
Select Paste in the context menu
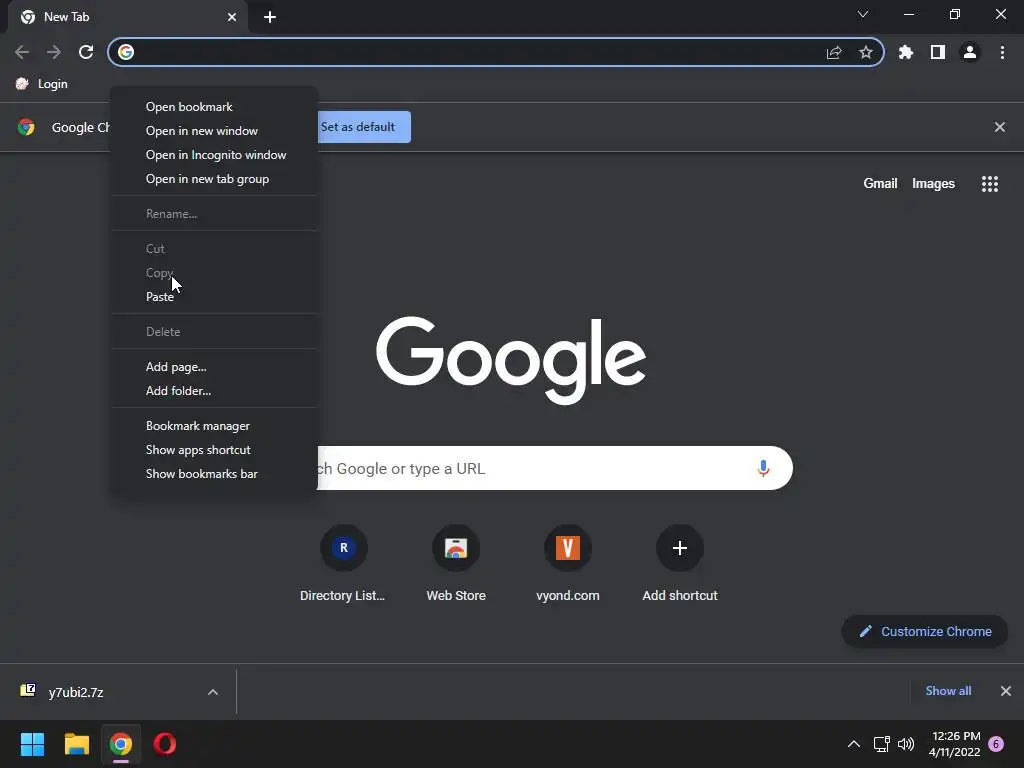[x=214, y=296]
